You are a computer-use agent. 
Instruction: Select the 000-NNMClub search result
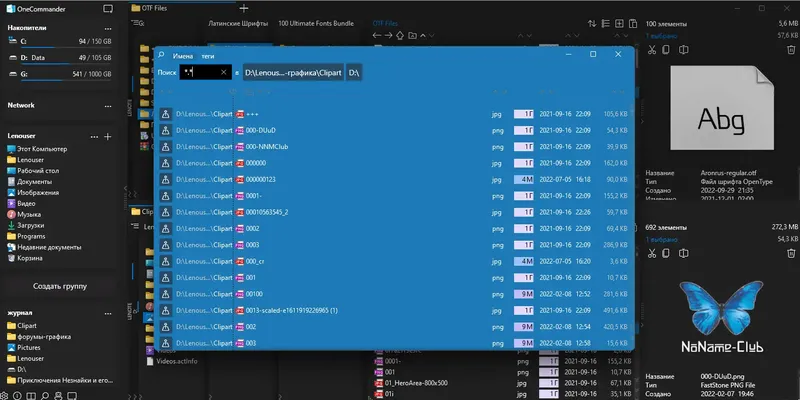393,147
